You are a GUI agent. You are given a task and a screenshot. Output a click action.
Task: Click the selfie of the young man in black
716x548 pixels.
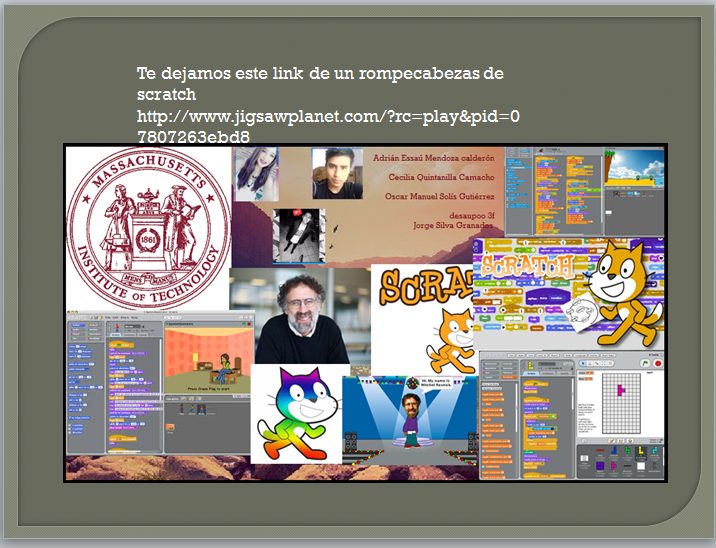pos(337,174)
